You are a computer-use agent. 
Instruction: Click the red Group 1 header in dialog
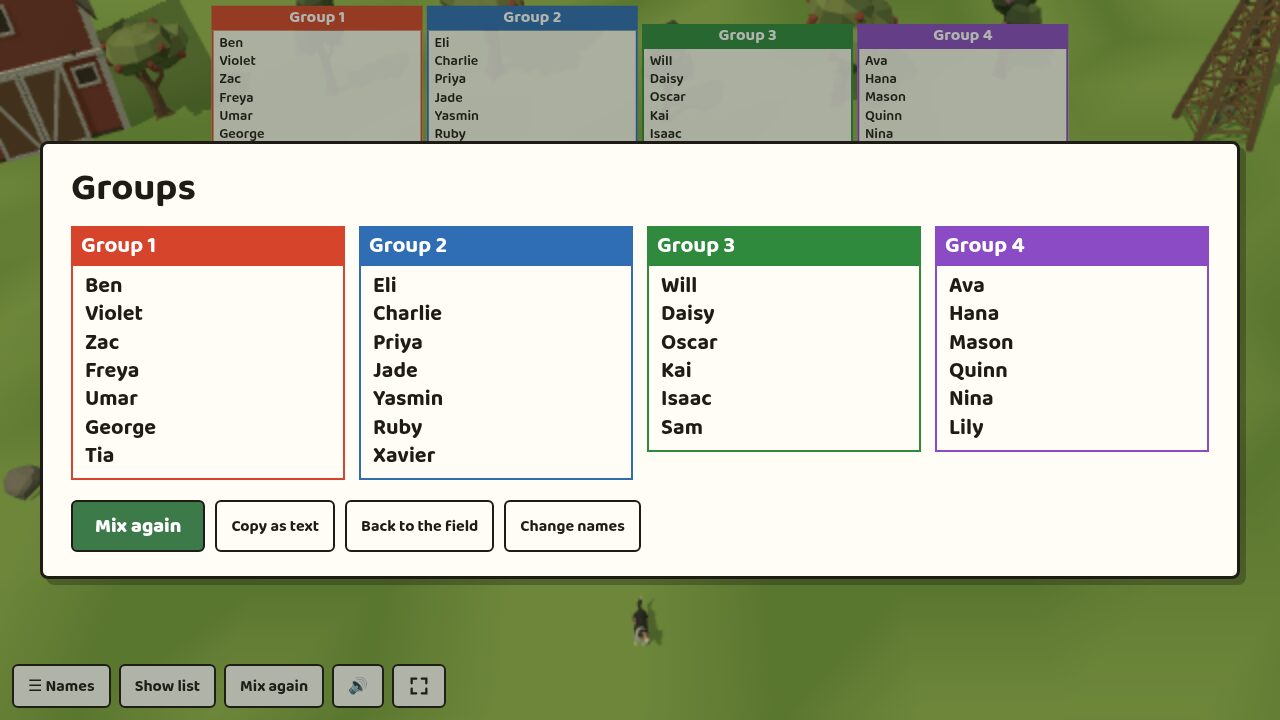click(208, 246)
